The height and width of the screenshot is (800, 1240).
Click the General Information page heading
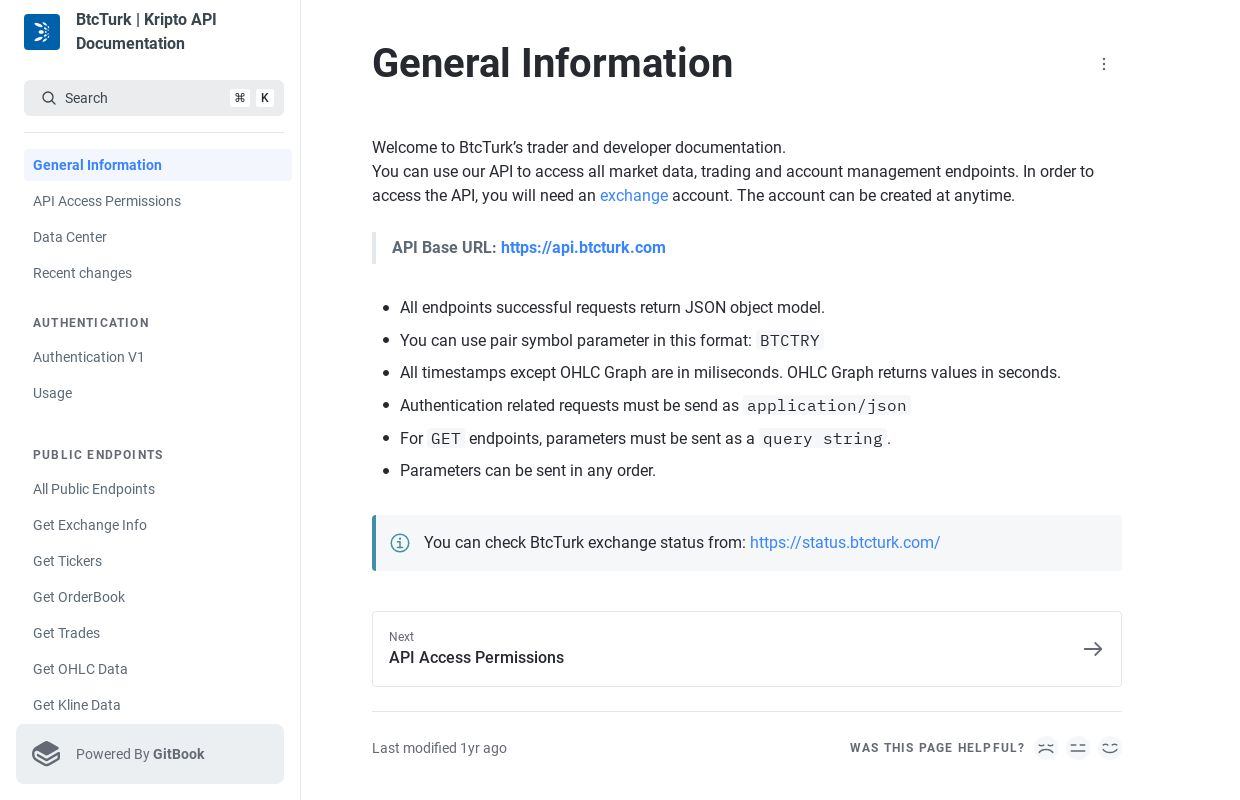click(553, 64)
